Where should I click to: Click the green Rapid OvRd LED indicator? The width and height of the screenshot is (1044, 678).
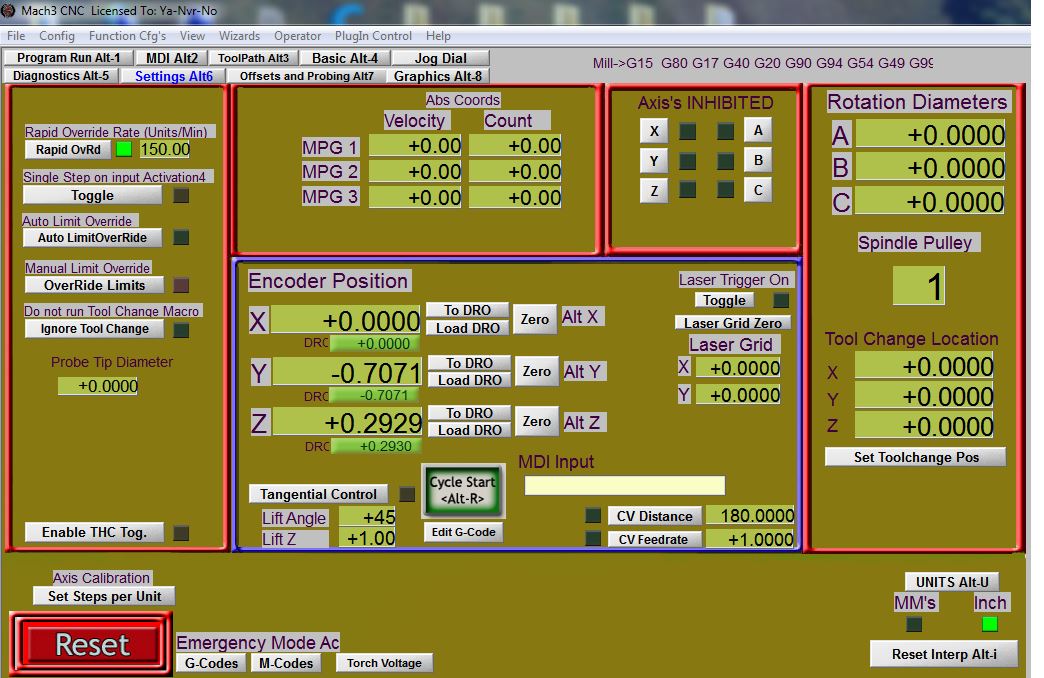point(124,150)
